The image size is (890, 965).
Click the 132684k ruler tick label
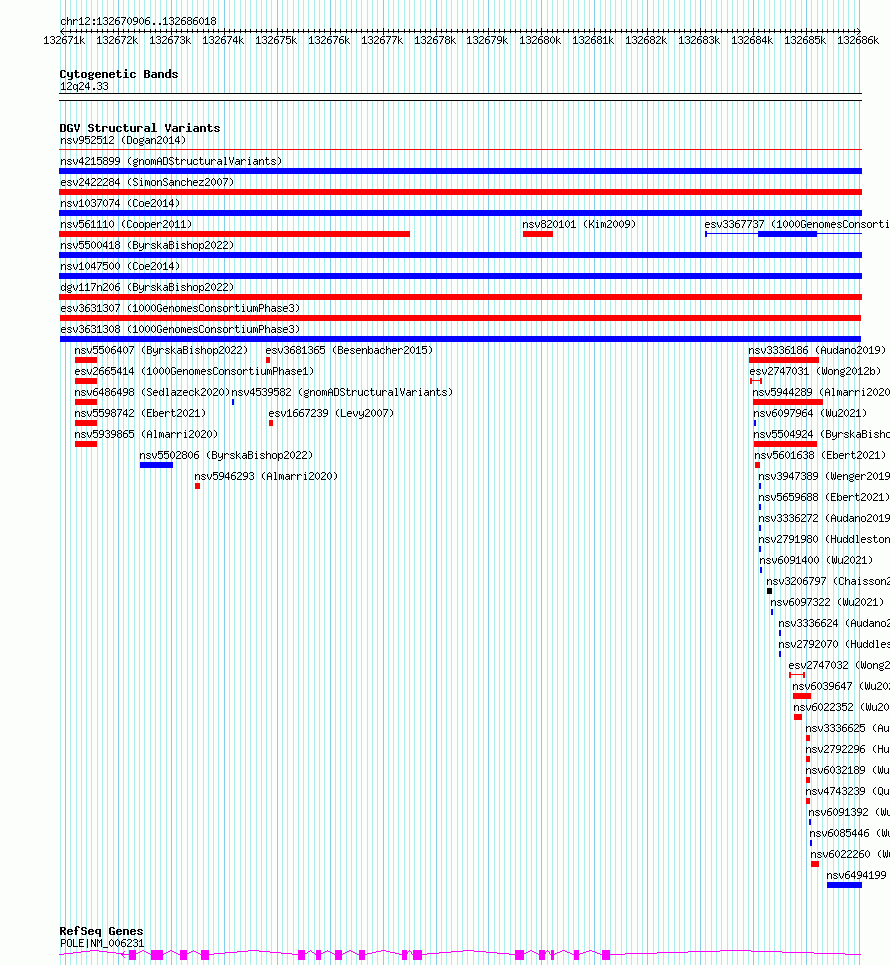(x=752, y=40)
